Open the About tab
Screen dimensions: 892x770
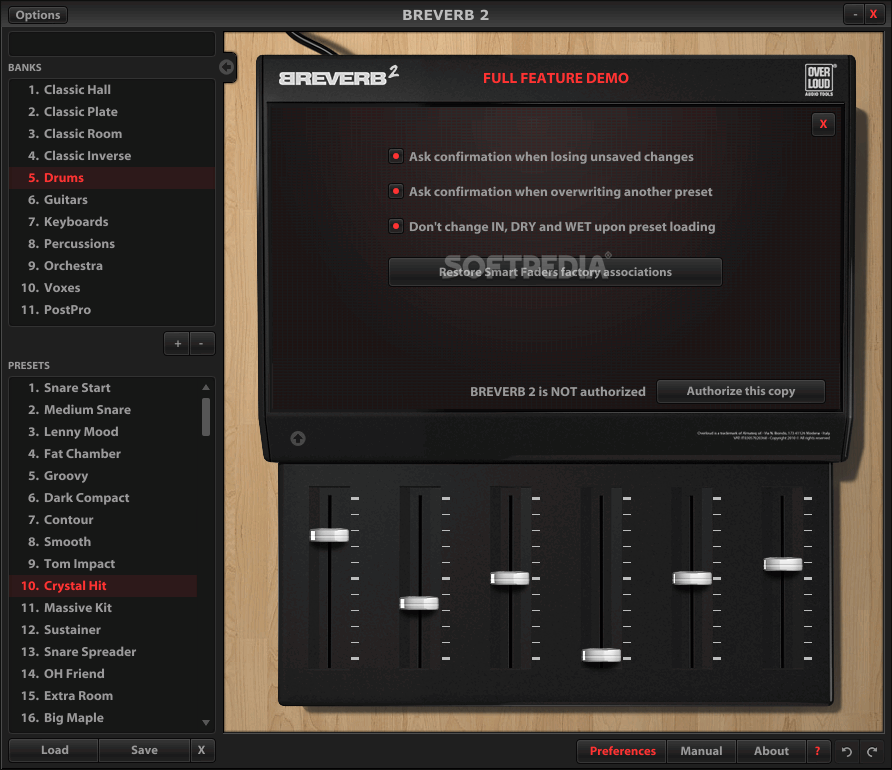coord(771,751)
